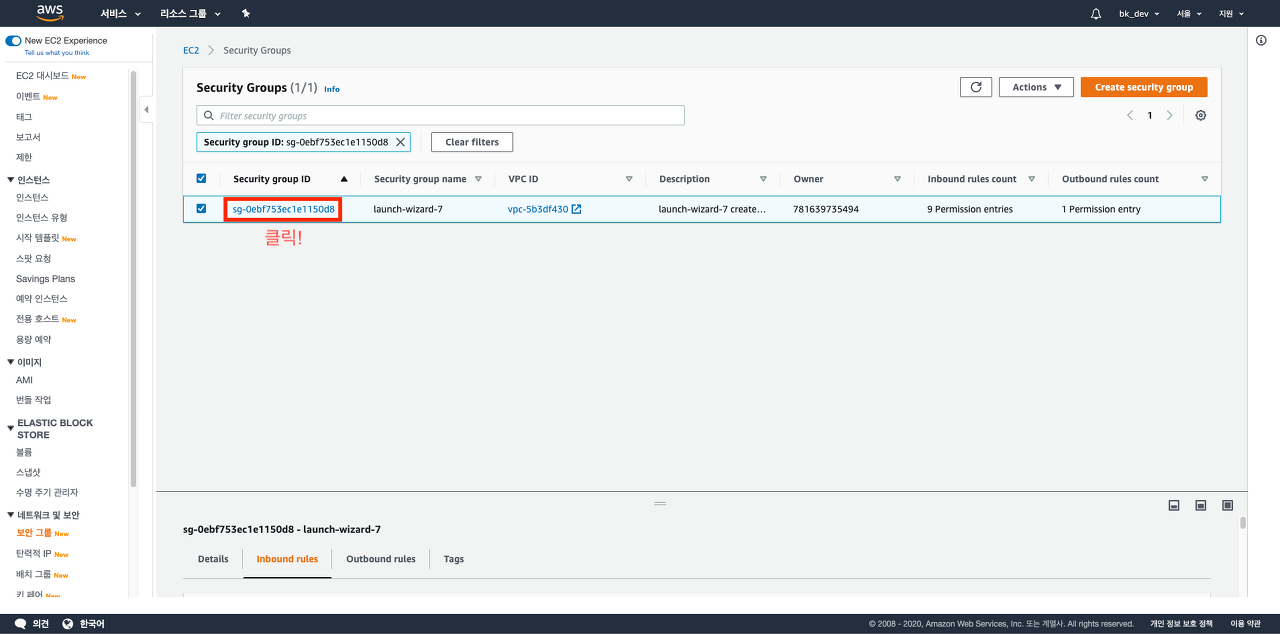1280x634 pixels.
Task: Set details pane to full-height layout icon
Action: click(1228, 505)
